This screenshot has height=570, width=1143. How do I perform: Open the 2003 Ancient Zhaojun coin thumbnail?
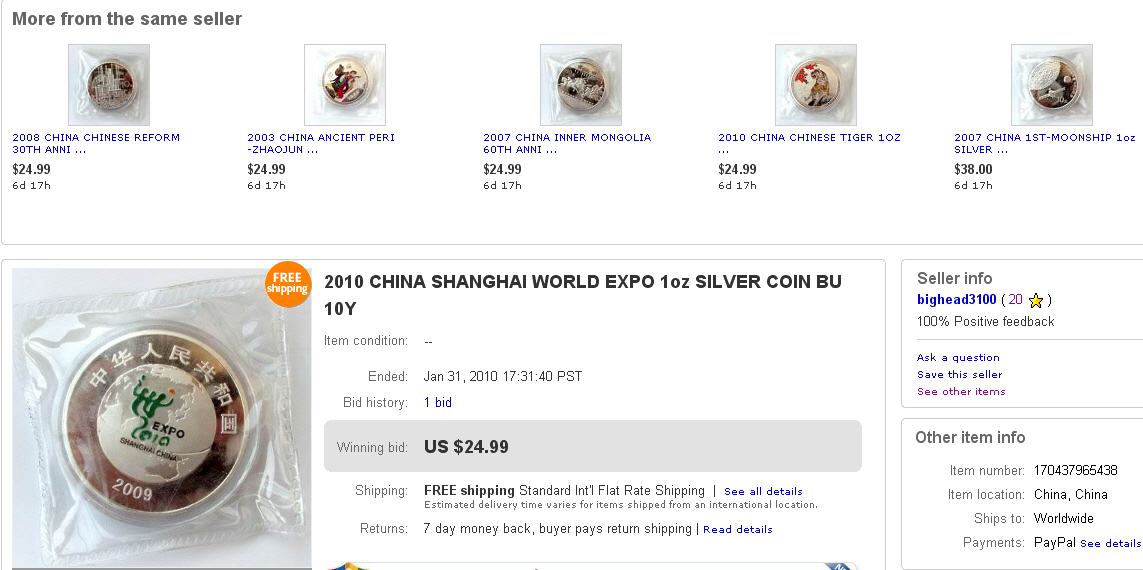(345, 85)
